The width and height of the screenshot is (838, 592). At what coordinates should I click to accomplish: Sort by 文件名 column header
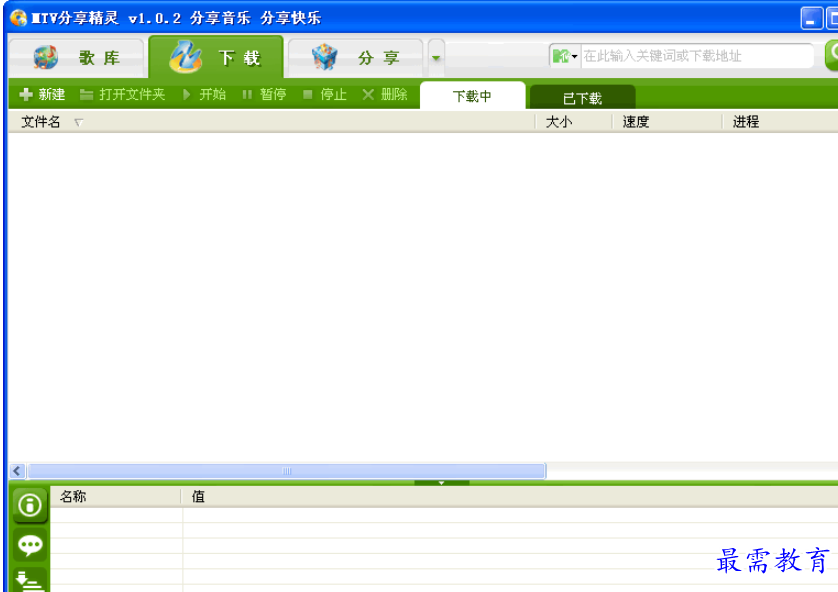(x=271, y=122)
